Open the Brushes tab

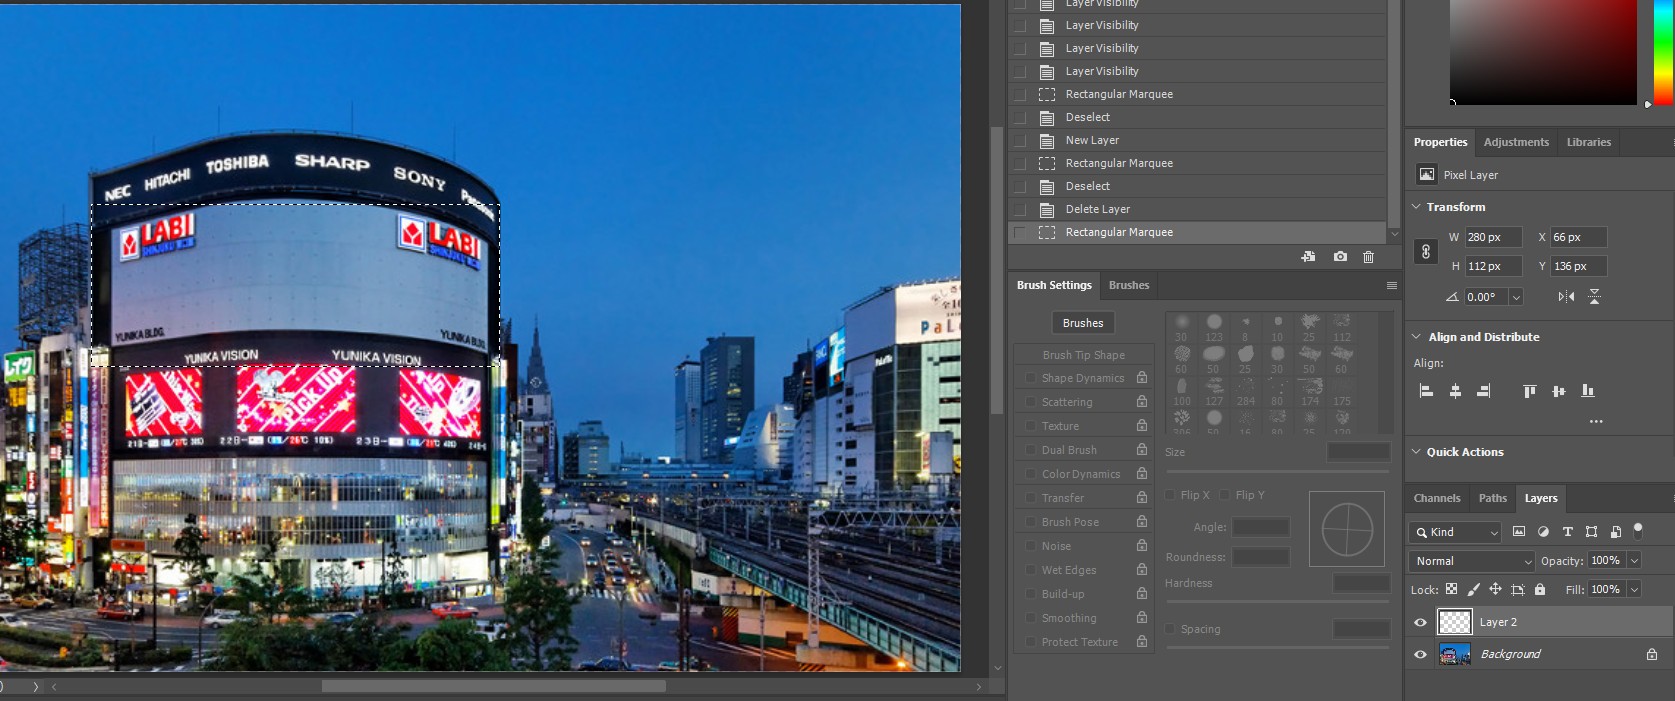[x=1129, y=285]
